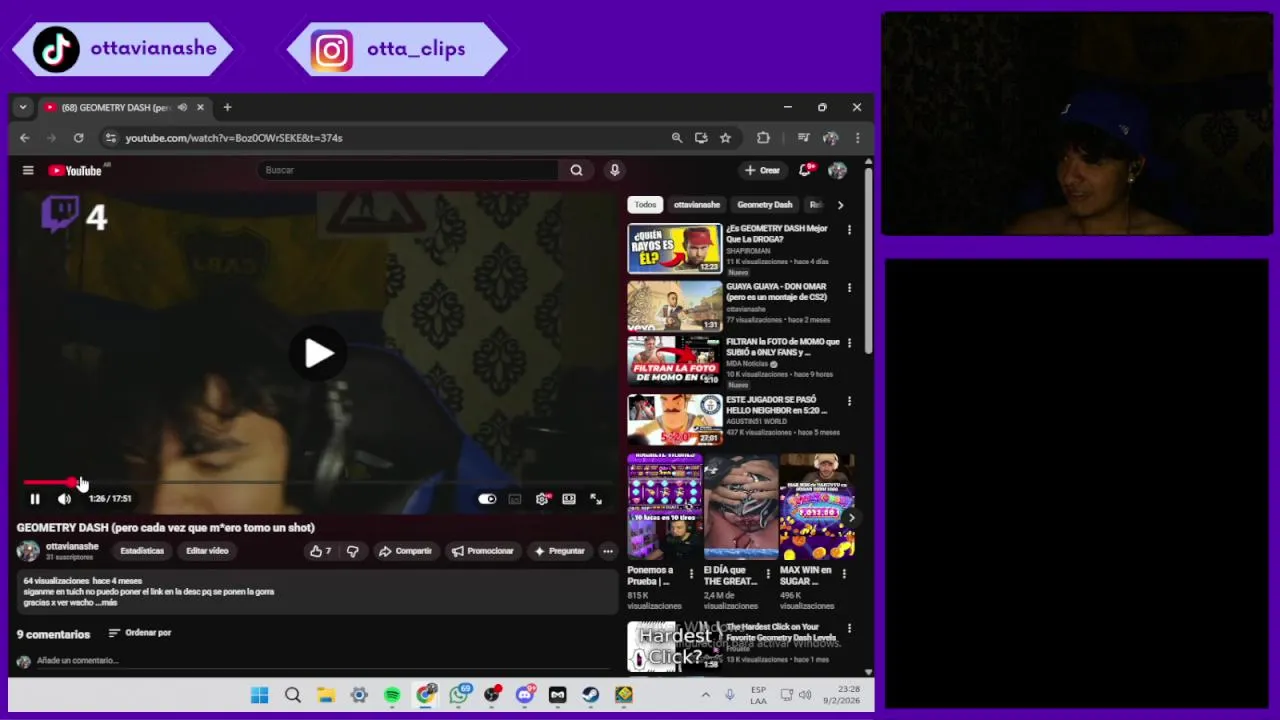Image resolution: width=1280 pixels, height=720 pixels.
Task: Open Spotify from the taskbar
Action: [x=392, y=695]
